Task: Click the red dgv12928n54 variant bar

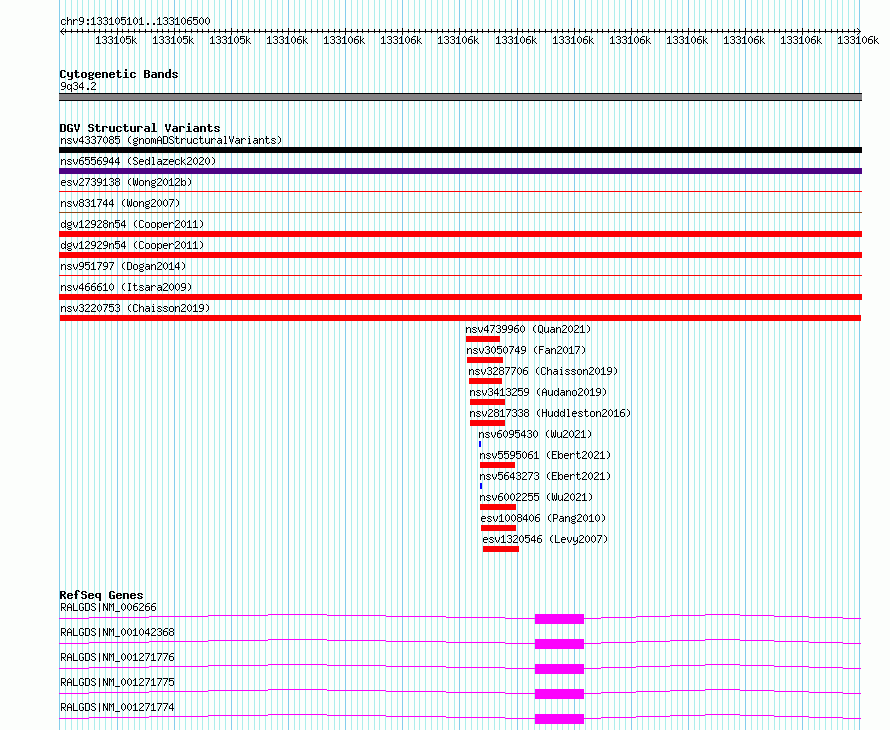Action: pyautogui.click(x=460, y=234)
